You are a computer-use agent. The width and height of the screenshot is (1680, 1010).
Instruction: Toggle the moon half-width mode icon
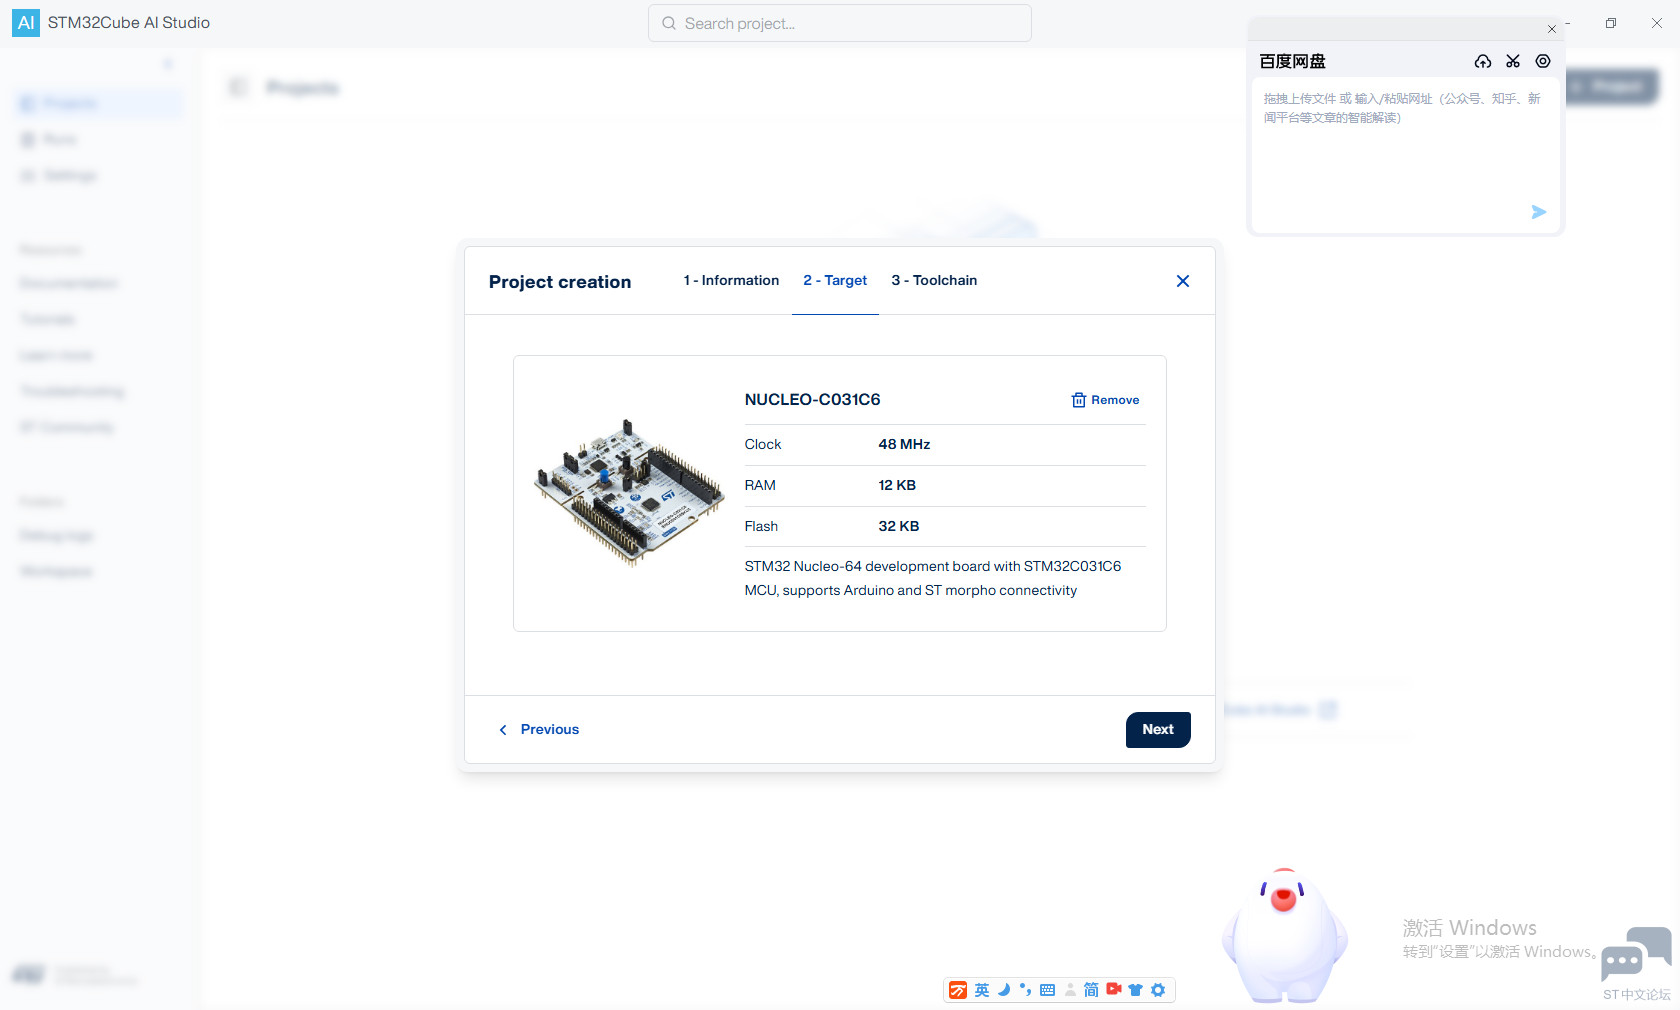click(x=1004, y=990)
